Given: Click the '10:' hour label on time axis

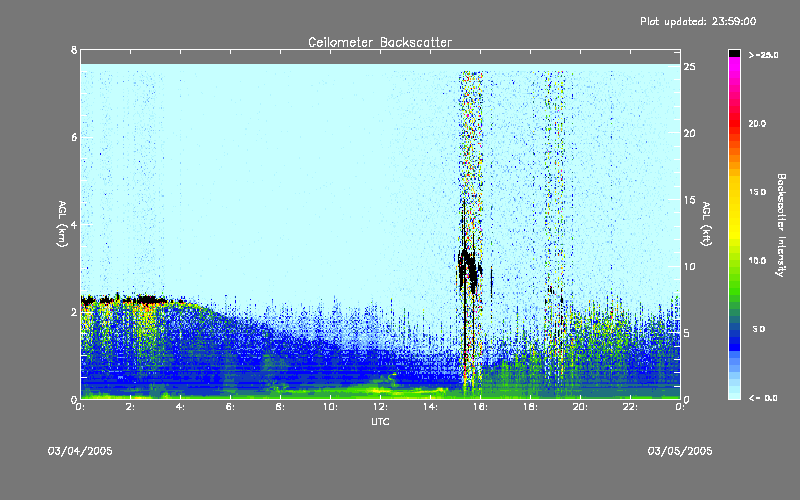Looking at the screenshot, I should point(331,407).
